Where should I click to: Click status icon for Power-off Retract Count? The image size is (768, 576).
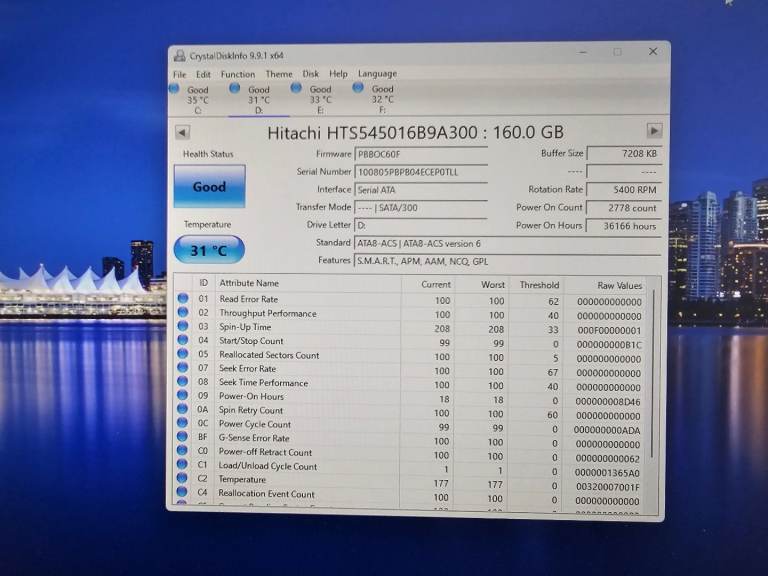182,450
